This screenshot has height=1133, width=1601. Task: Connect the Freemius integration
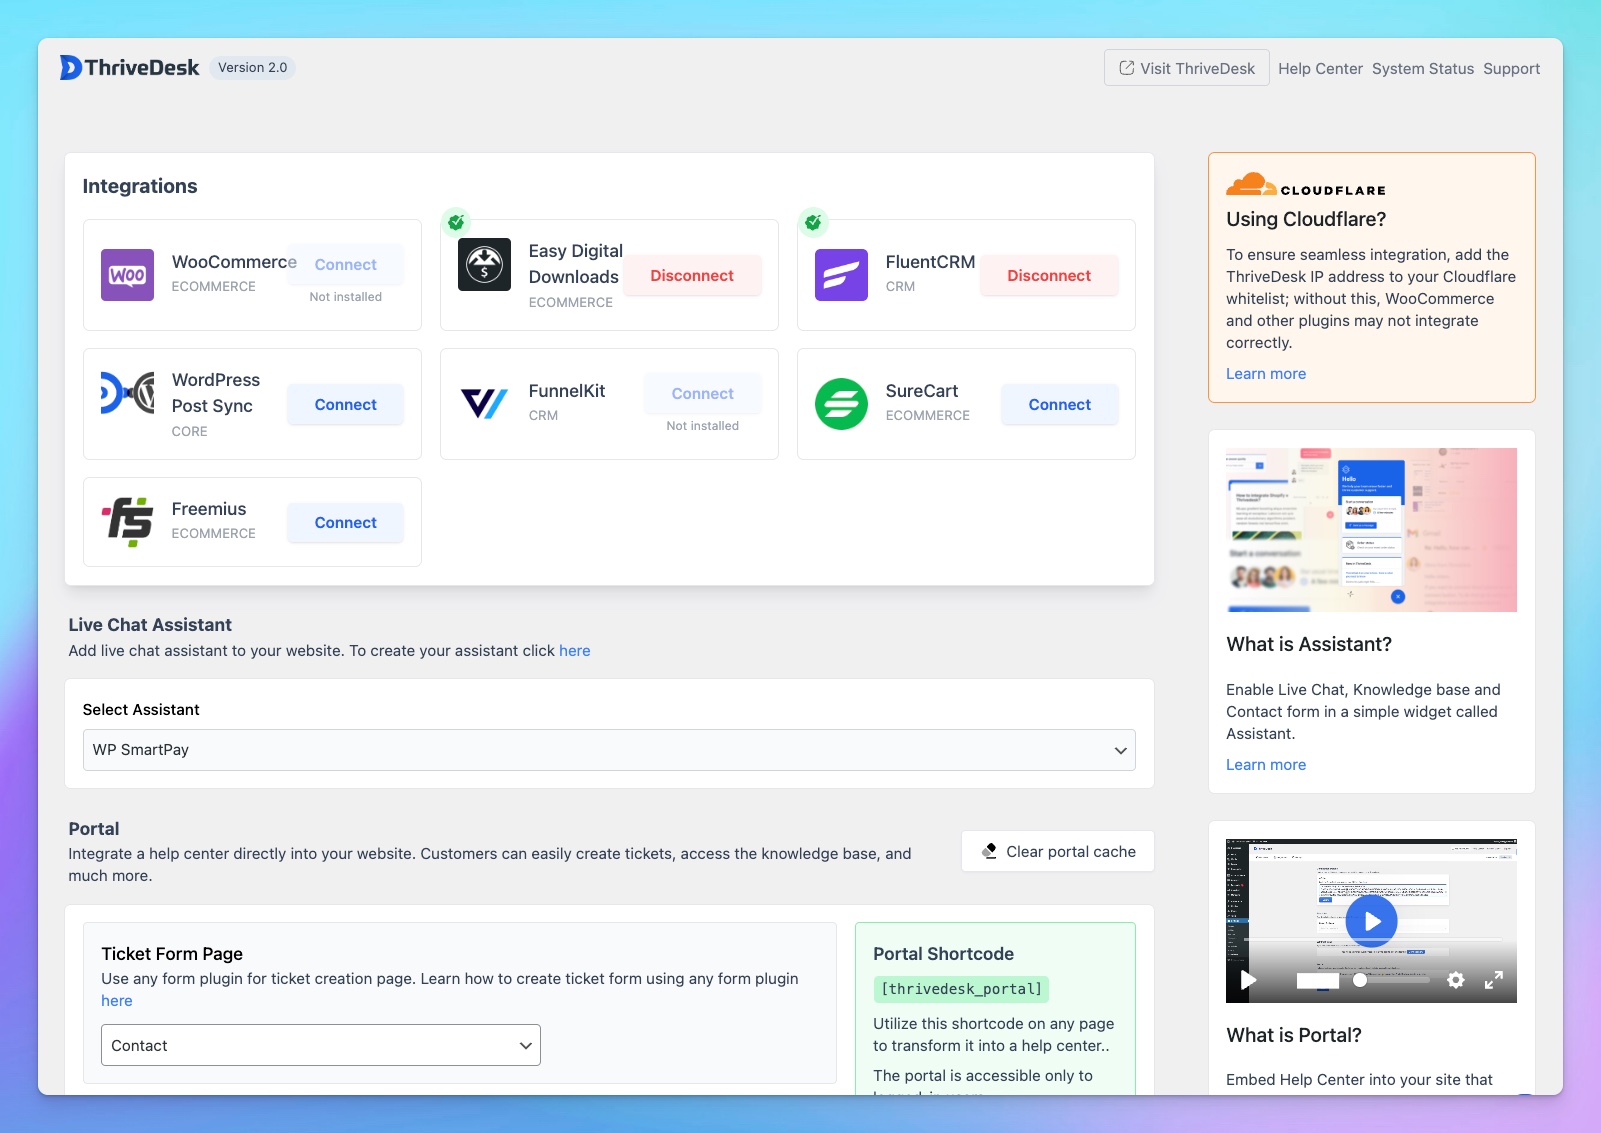click(346, 522)
